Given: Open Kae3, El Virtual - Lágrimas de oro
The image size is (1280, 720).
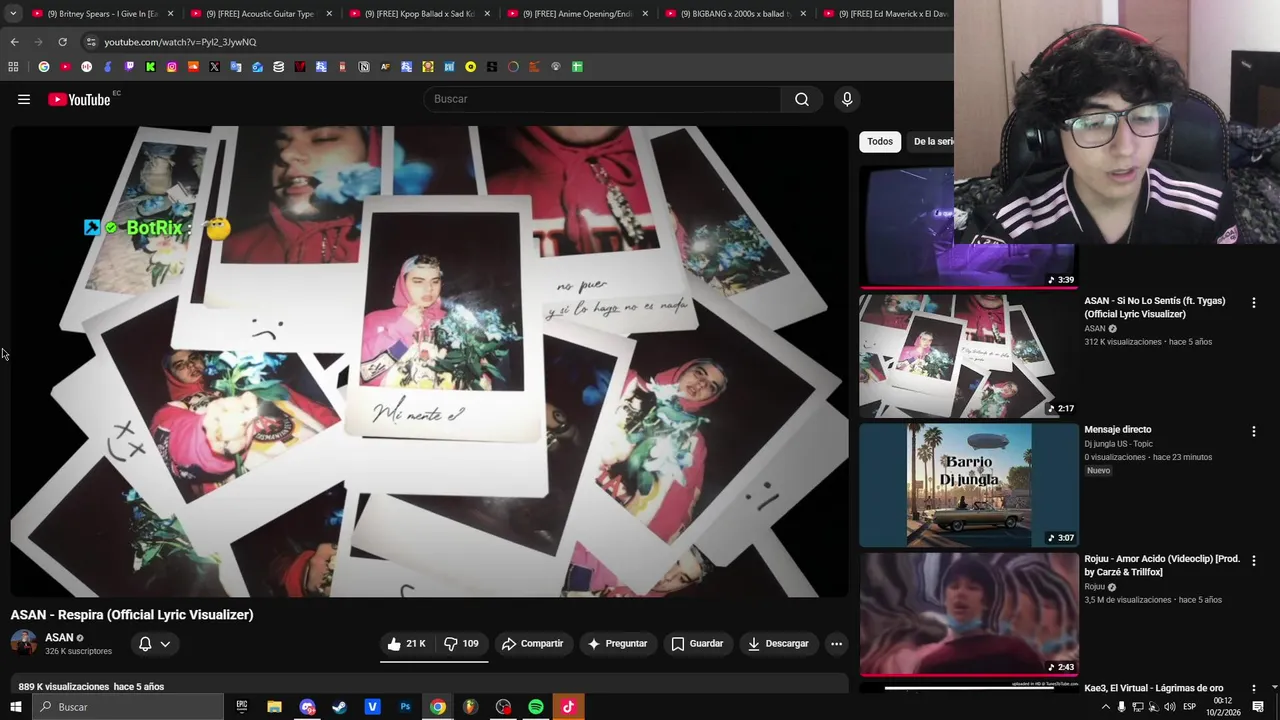Looking at the screenshot, I should point(1154,688).
